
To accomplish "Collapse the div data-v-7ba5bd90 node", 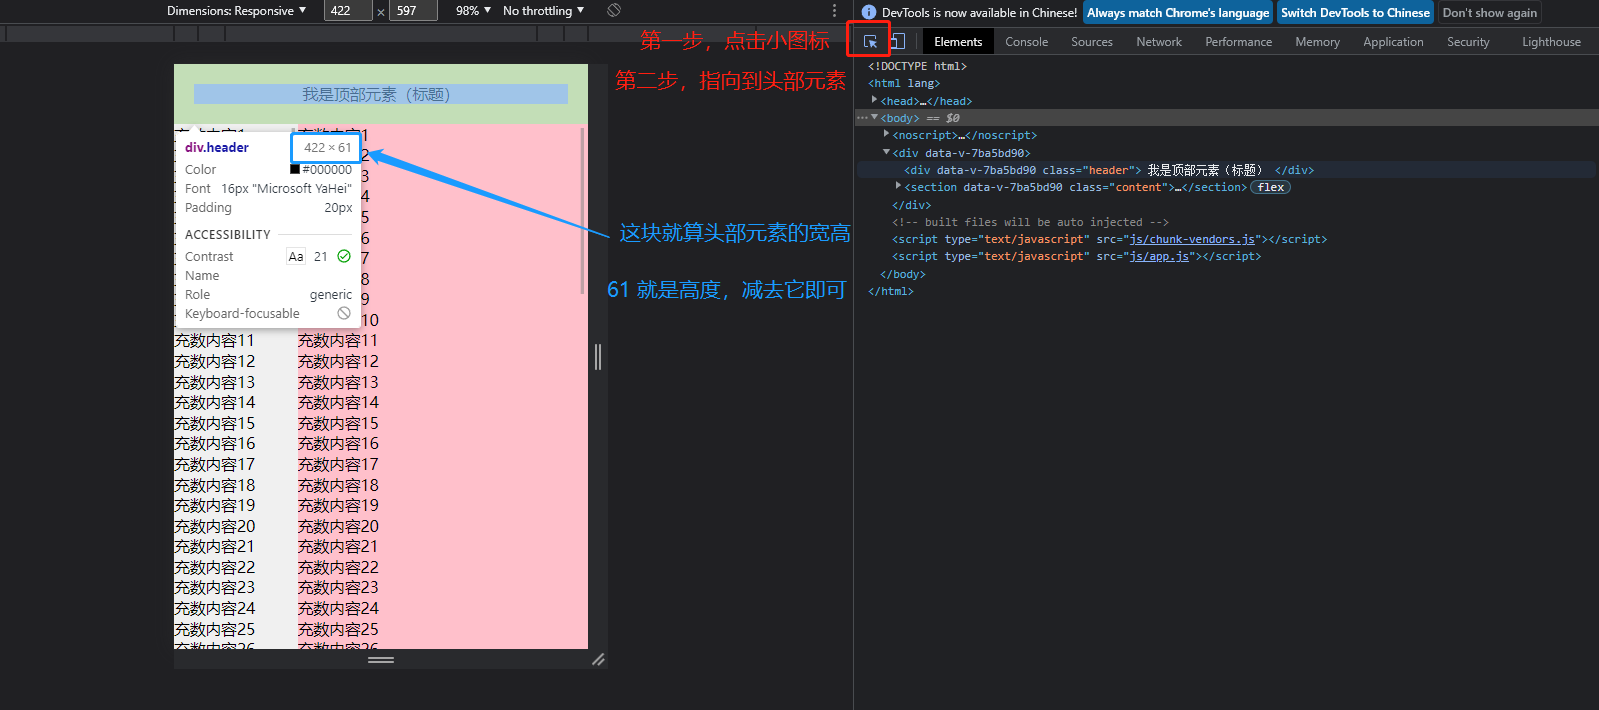I will 886,152.
